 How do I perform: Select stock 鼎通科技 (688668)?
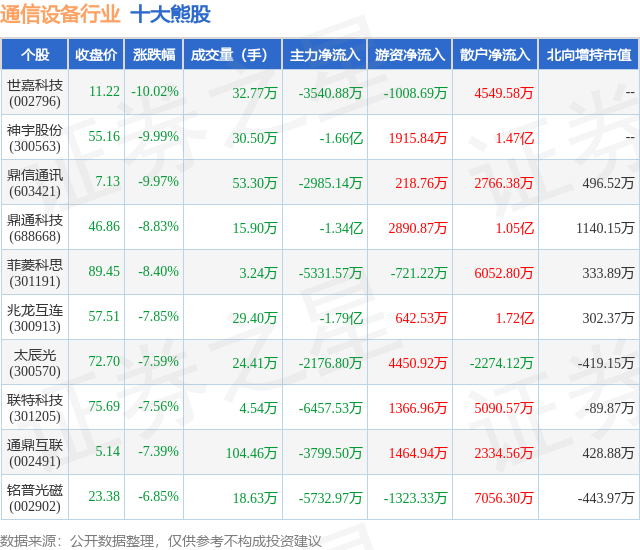pyautogui.click(x=35, y=228)
